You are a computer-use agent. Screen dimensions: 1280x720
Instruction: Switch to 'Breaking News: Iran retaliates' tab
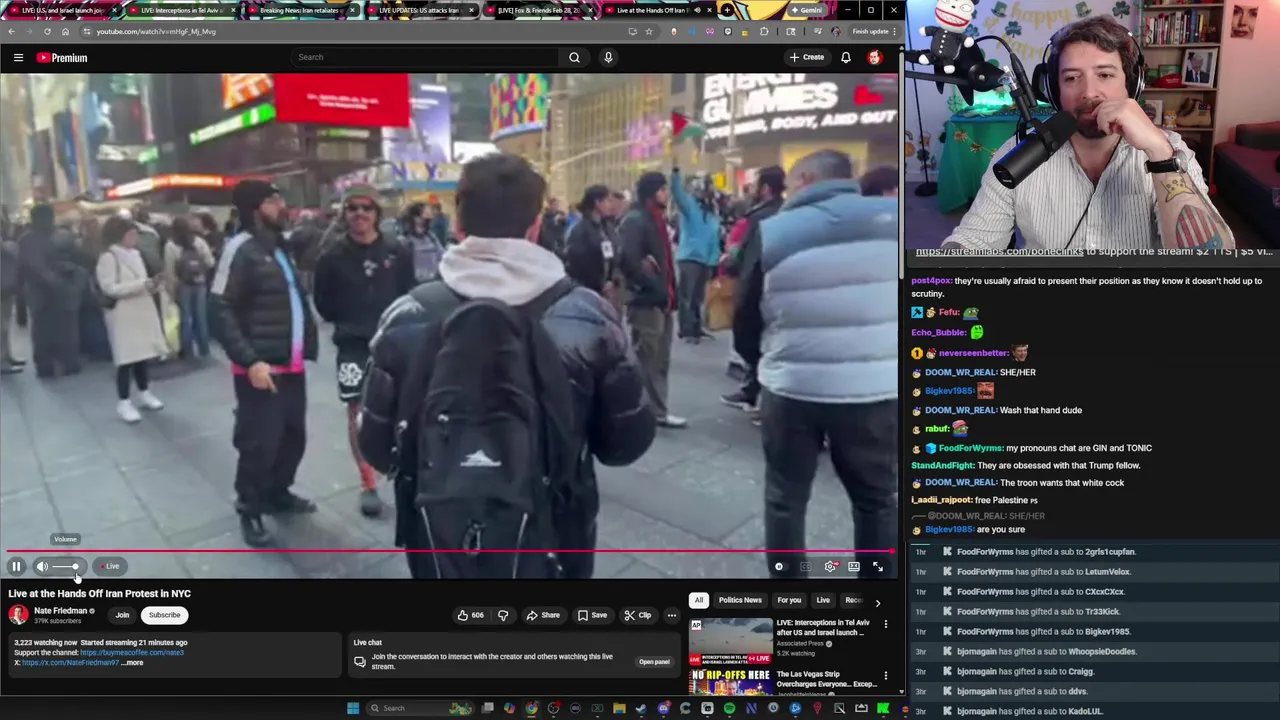click(300, 10)
